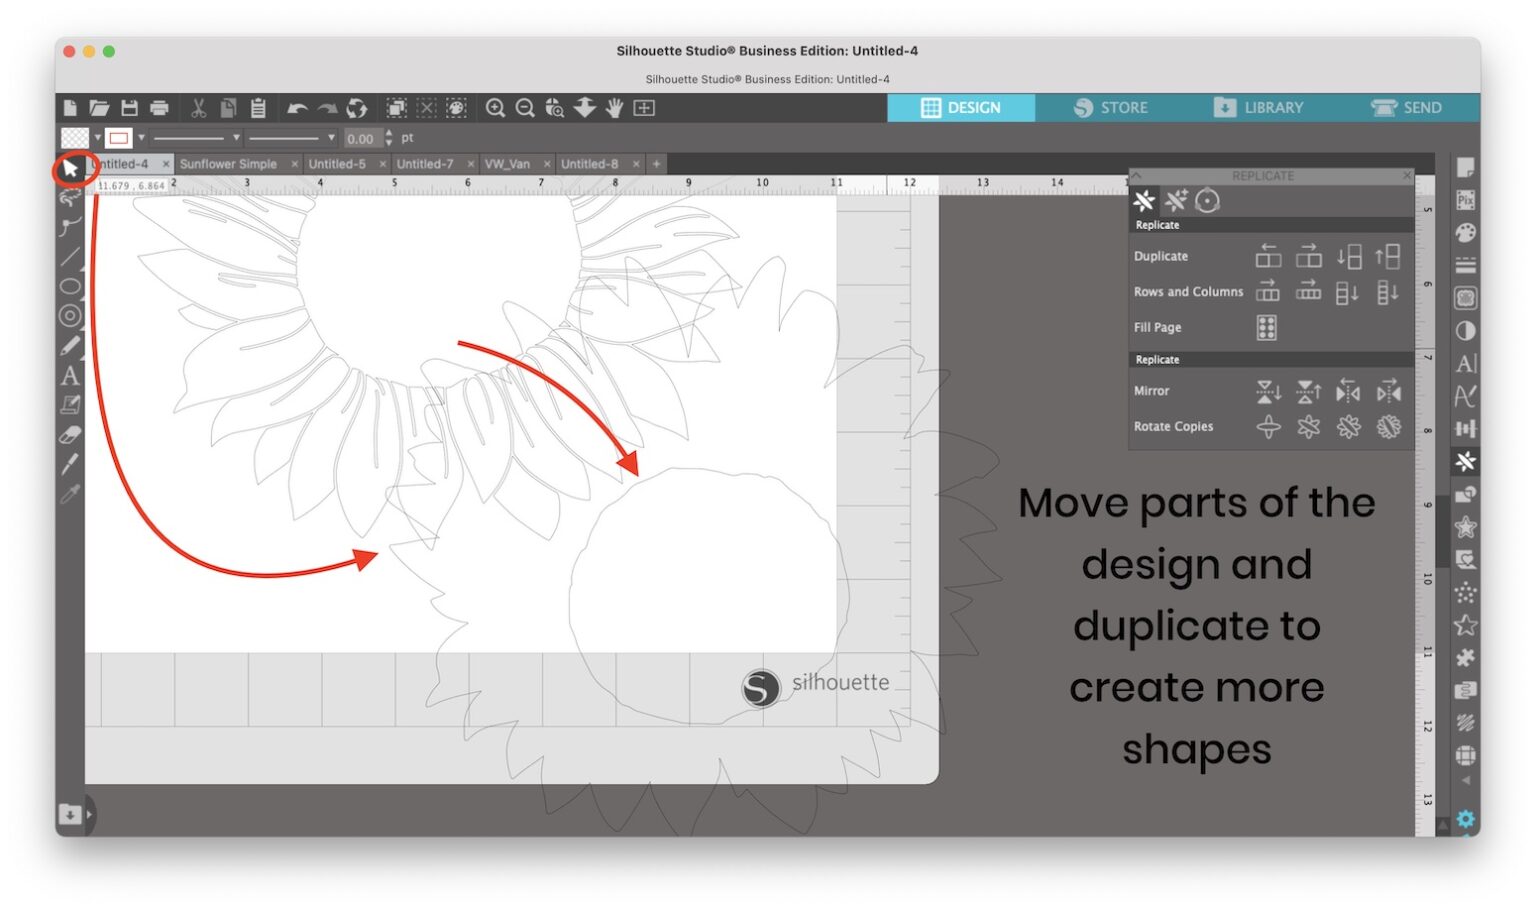The image size is (1536, 910).
Task: Open the line color dropdown arrow
Action: 141,137
